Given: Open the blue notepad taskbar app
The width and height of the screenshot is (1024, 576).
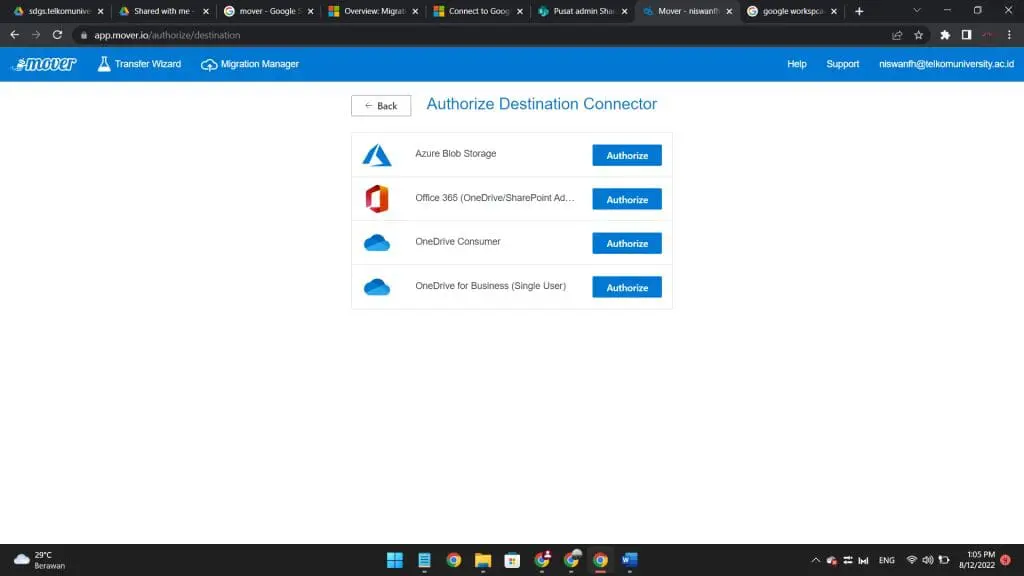Looking at the screenshot, I should pyautogui.click(x=424, y=560).
